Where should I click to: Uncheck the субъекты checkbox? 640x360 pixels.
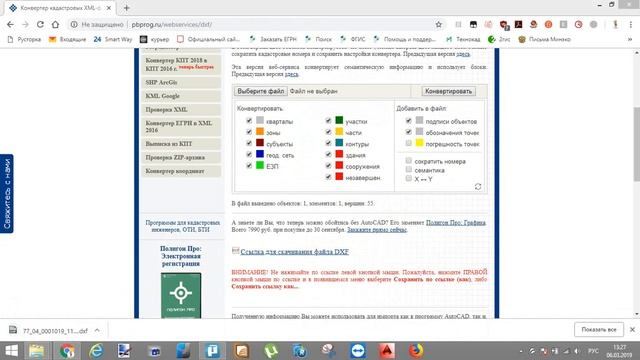point(249,143)
